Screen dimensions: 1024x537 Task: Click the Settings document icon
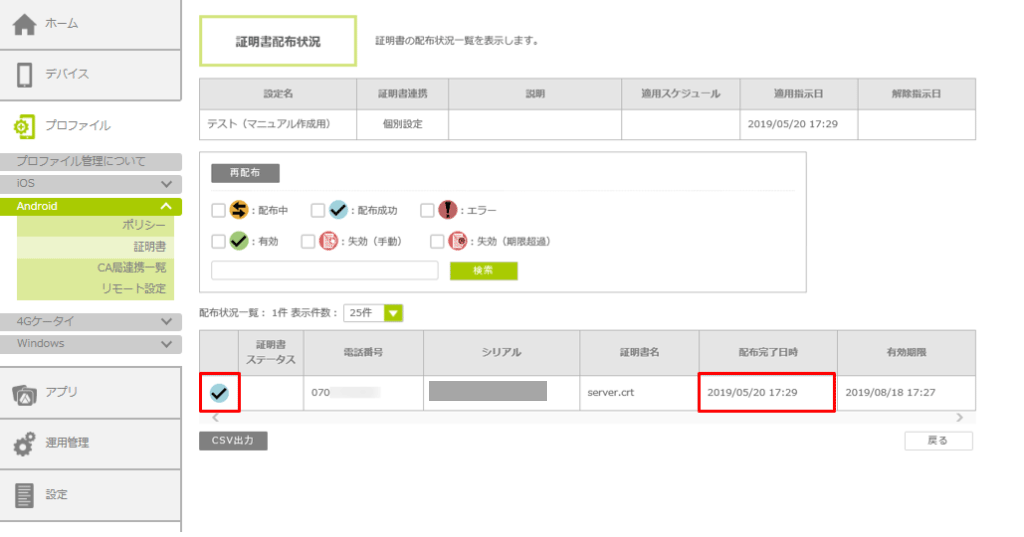tap(24, 494)
